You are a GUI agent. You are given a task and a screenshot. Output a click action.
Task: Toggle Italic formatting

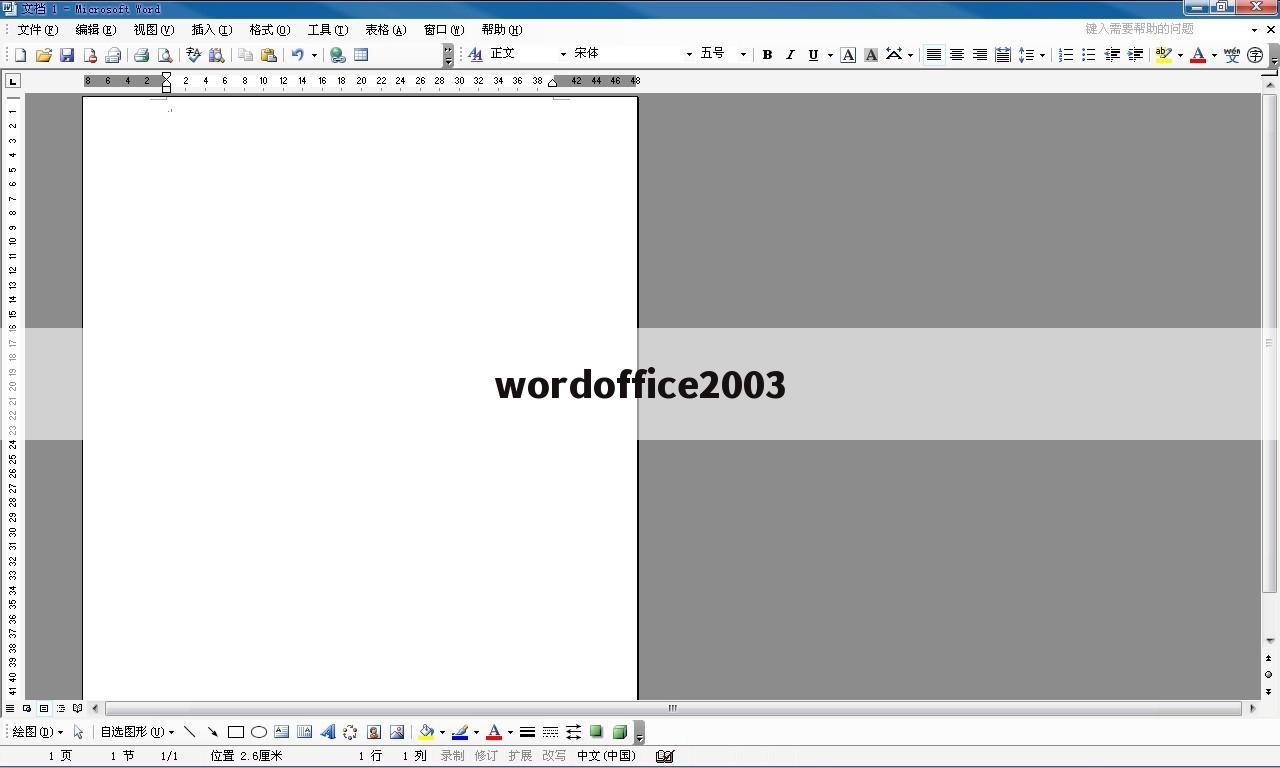pyautogui.click(x=790, y=55)
